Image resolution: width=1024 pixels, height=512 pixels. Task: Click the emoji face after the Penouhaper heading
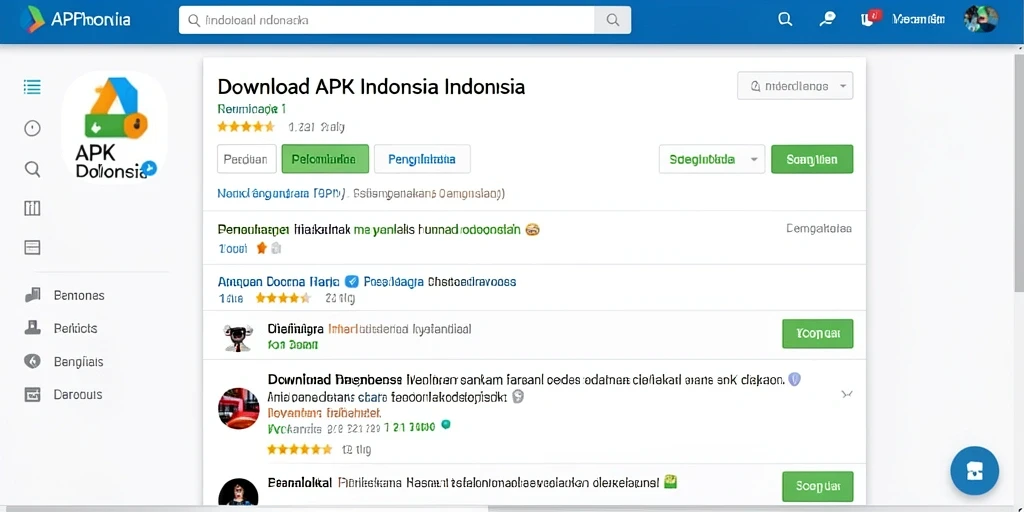(x=533, y=229)
